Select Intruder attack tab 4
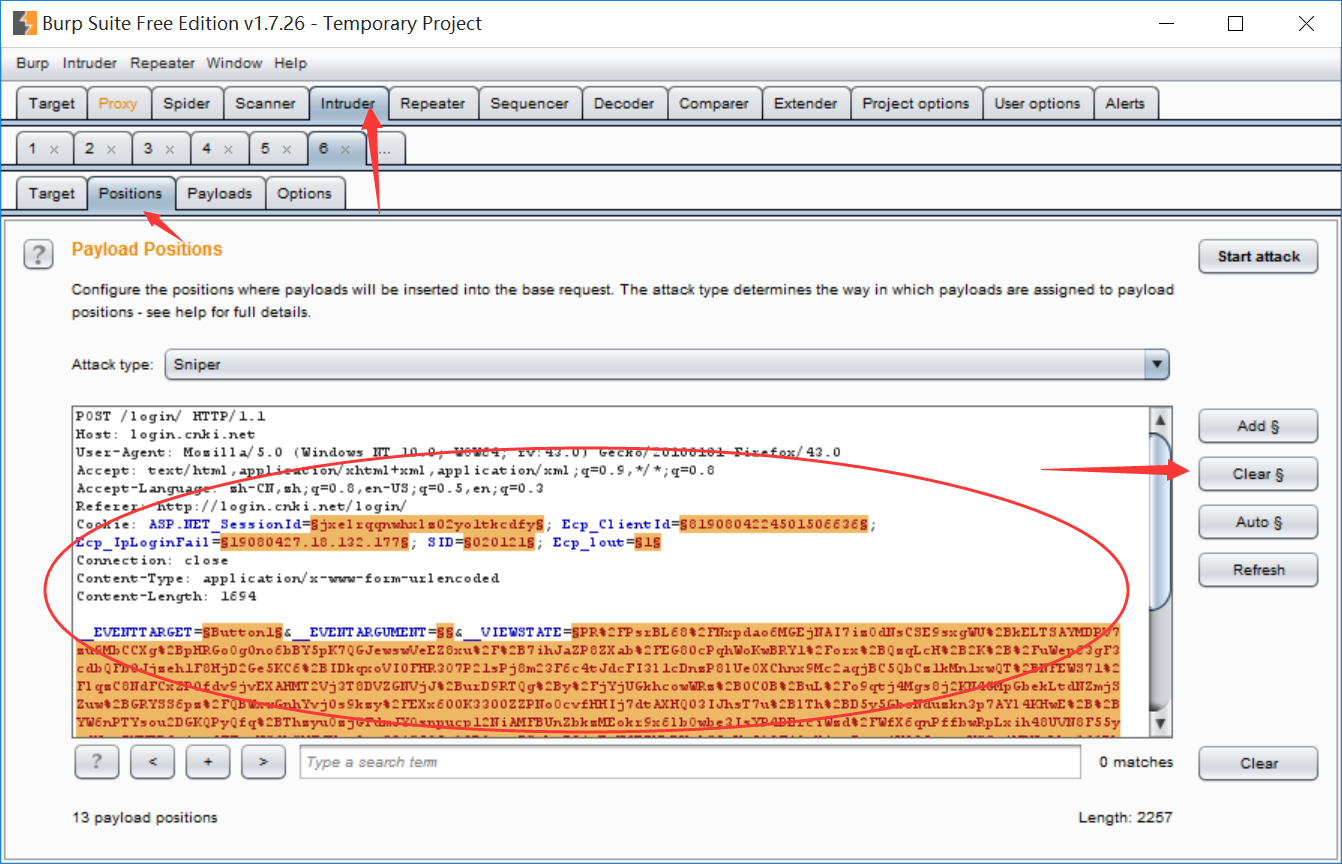Viewport: 1342px width, 864px height. pyautogui.click(x=207, y=149)
